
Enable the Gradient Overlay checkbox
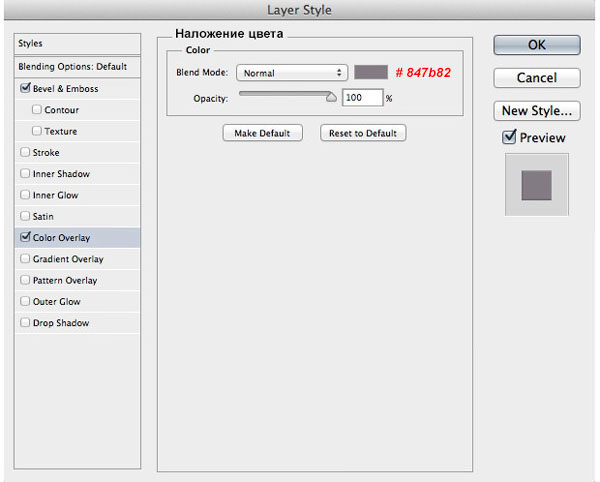pyautogui.click(x=25, y=259)
